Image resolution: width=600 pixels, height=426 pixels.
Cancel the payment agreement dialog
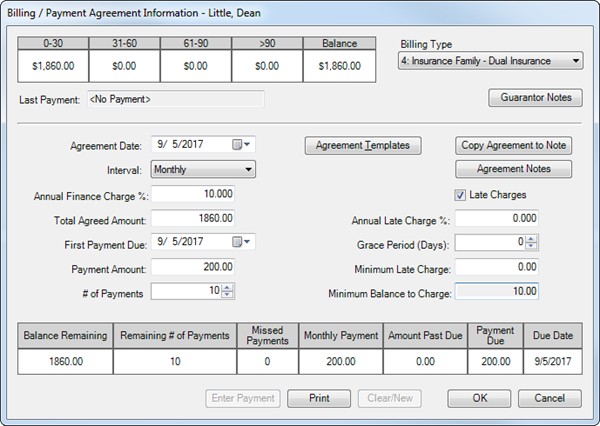tap(549, 398)
